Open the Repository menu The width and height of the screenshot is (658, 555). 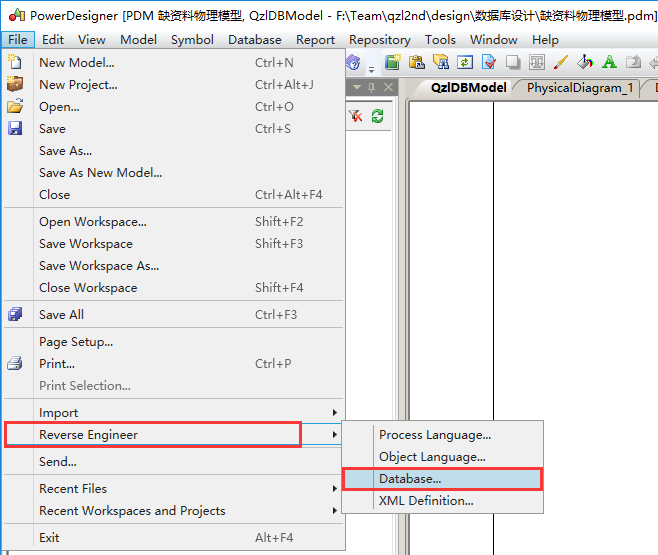(380, 39)
